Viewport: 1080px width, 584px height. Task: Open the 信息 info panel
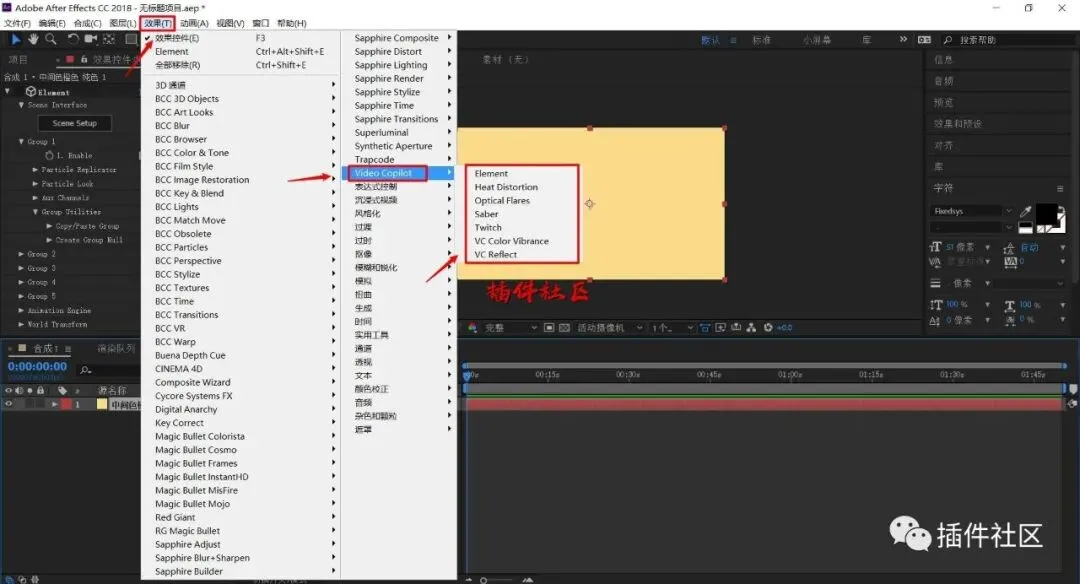943,60
